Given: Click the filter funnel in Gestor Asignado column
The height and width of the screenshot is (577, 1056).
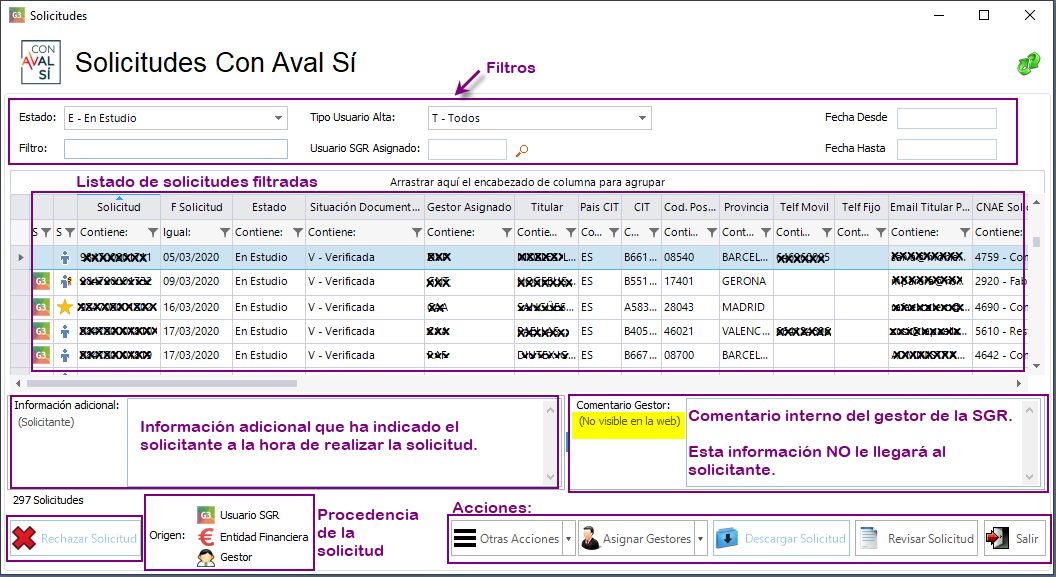Looking at the screenshot, I should click(x=506, y=232).
